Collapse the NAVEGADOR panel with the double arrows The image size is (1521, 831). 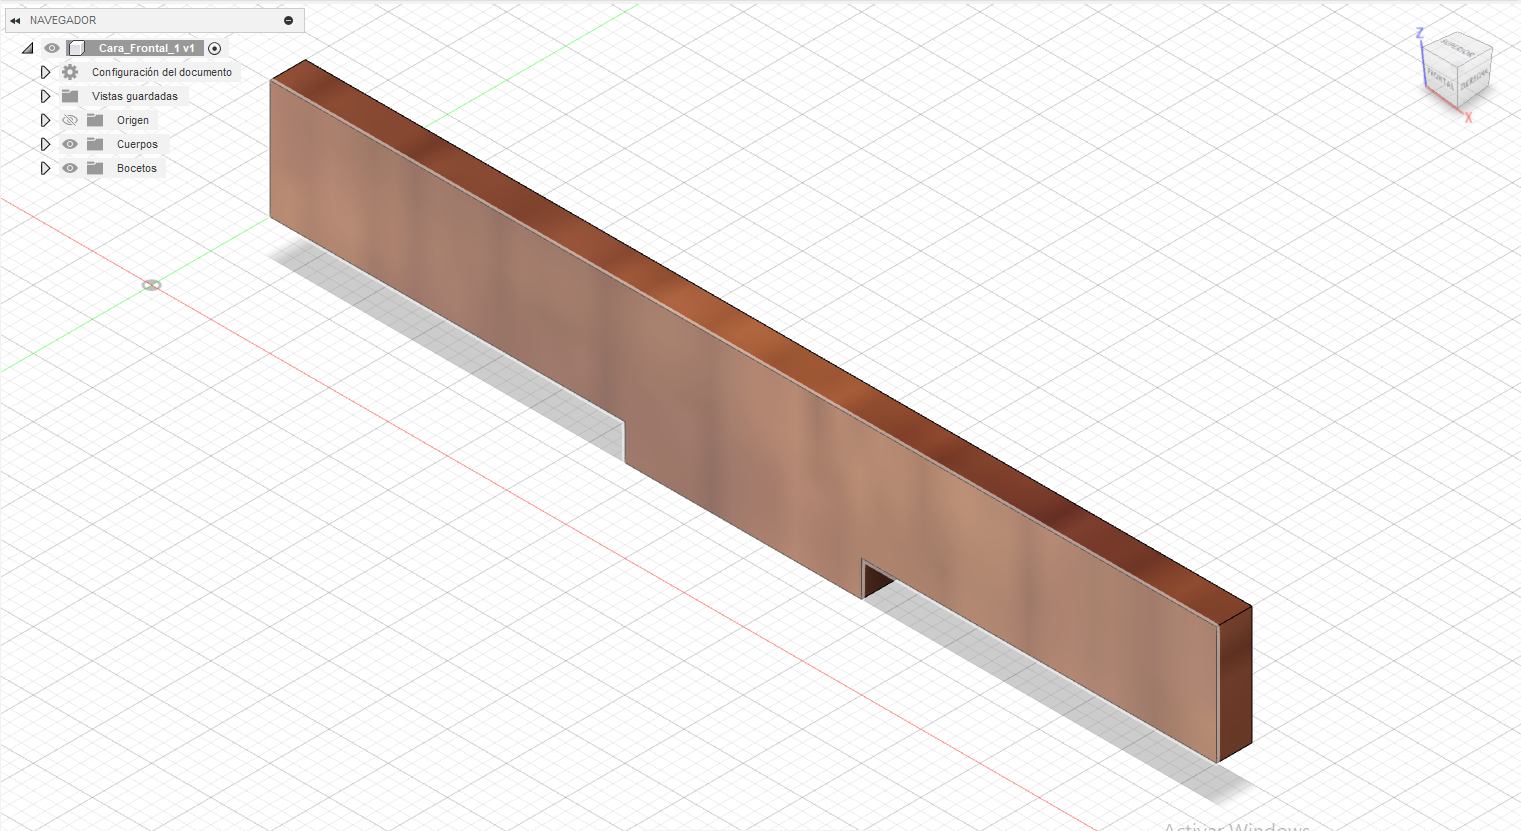(15, 20)
